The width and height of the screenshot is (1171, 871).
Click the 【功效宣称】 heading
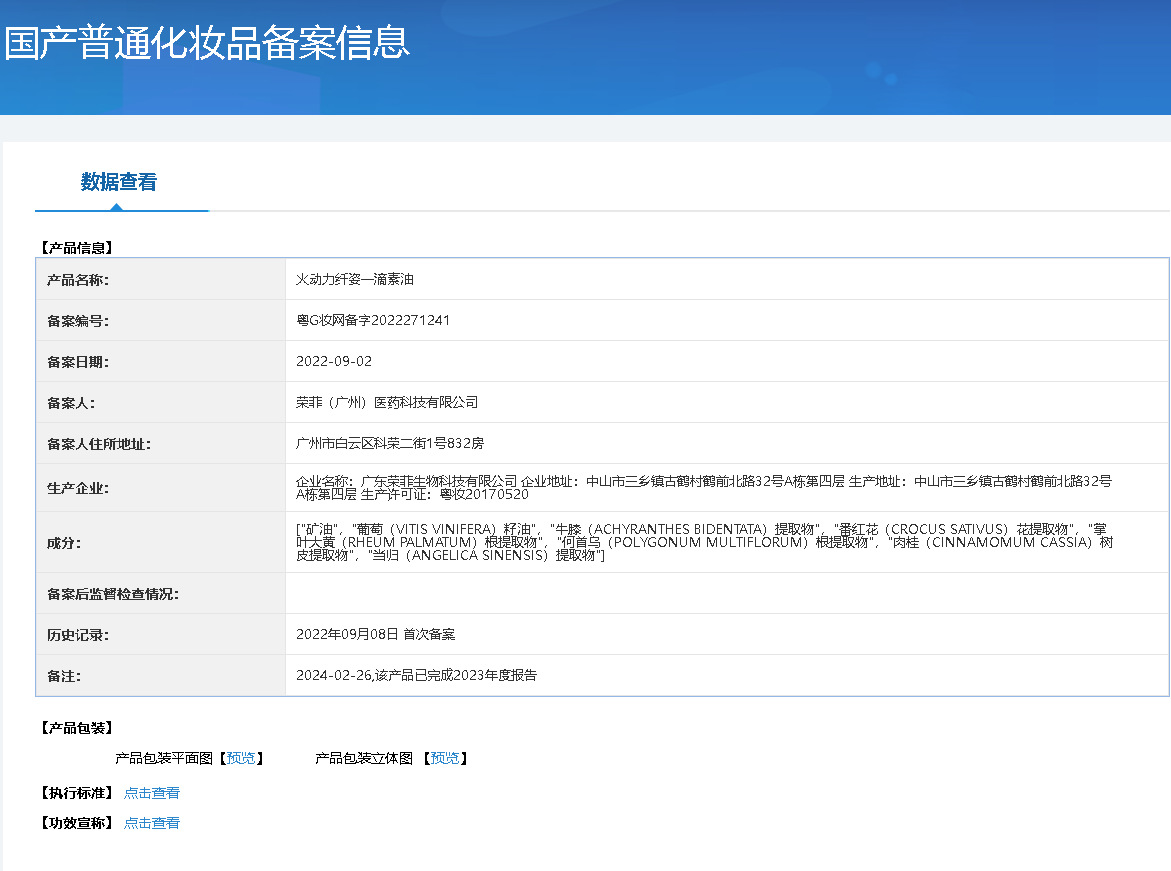[x=77, y=823]
